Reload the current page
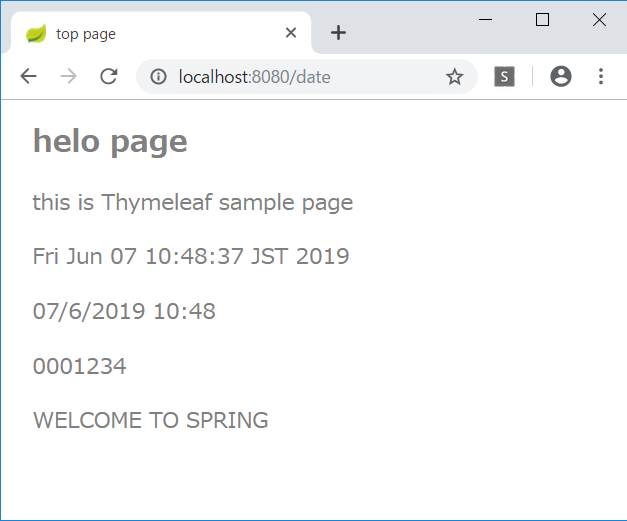 [109, 77]
